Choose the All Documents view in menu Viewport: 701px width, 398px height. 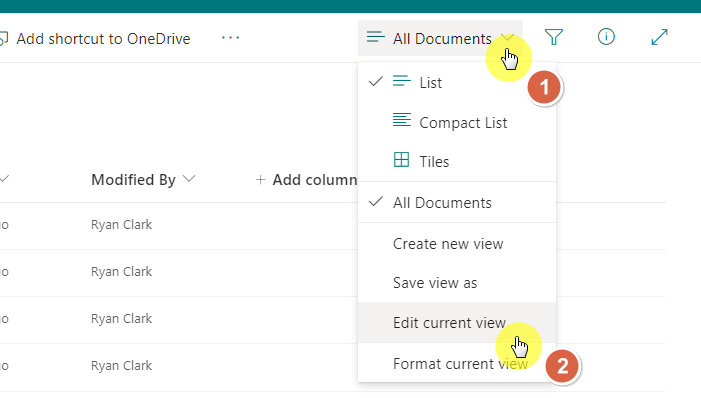coord(457,203)
